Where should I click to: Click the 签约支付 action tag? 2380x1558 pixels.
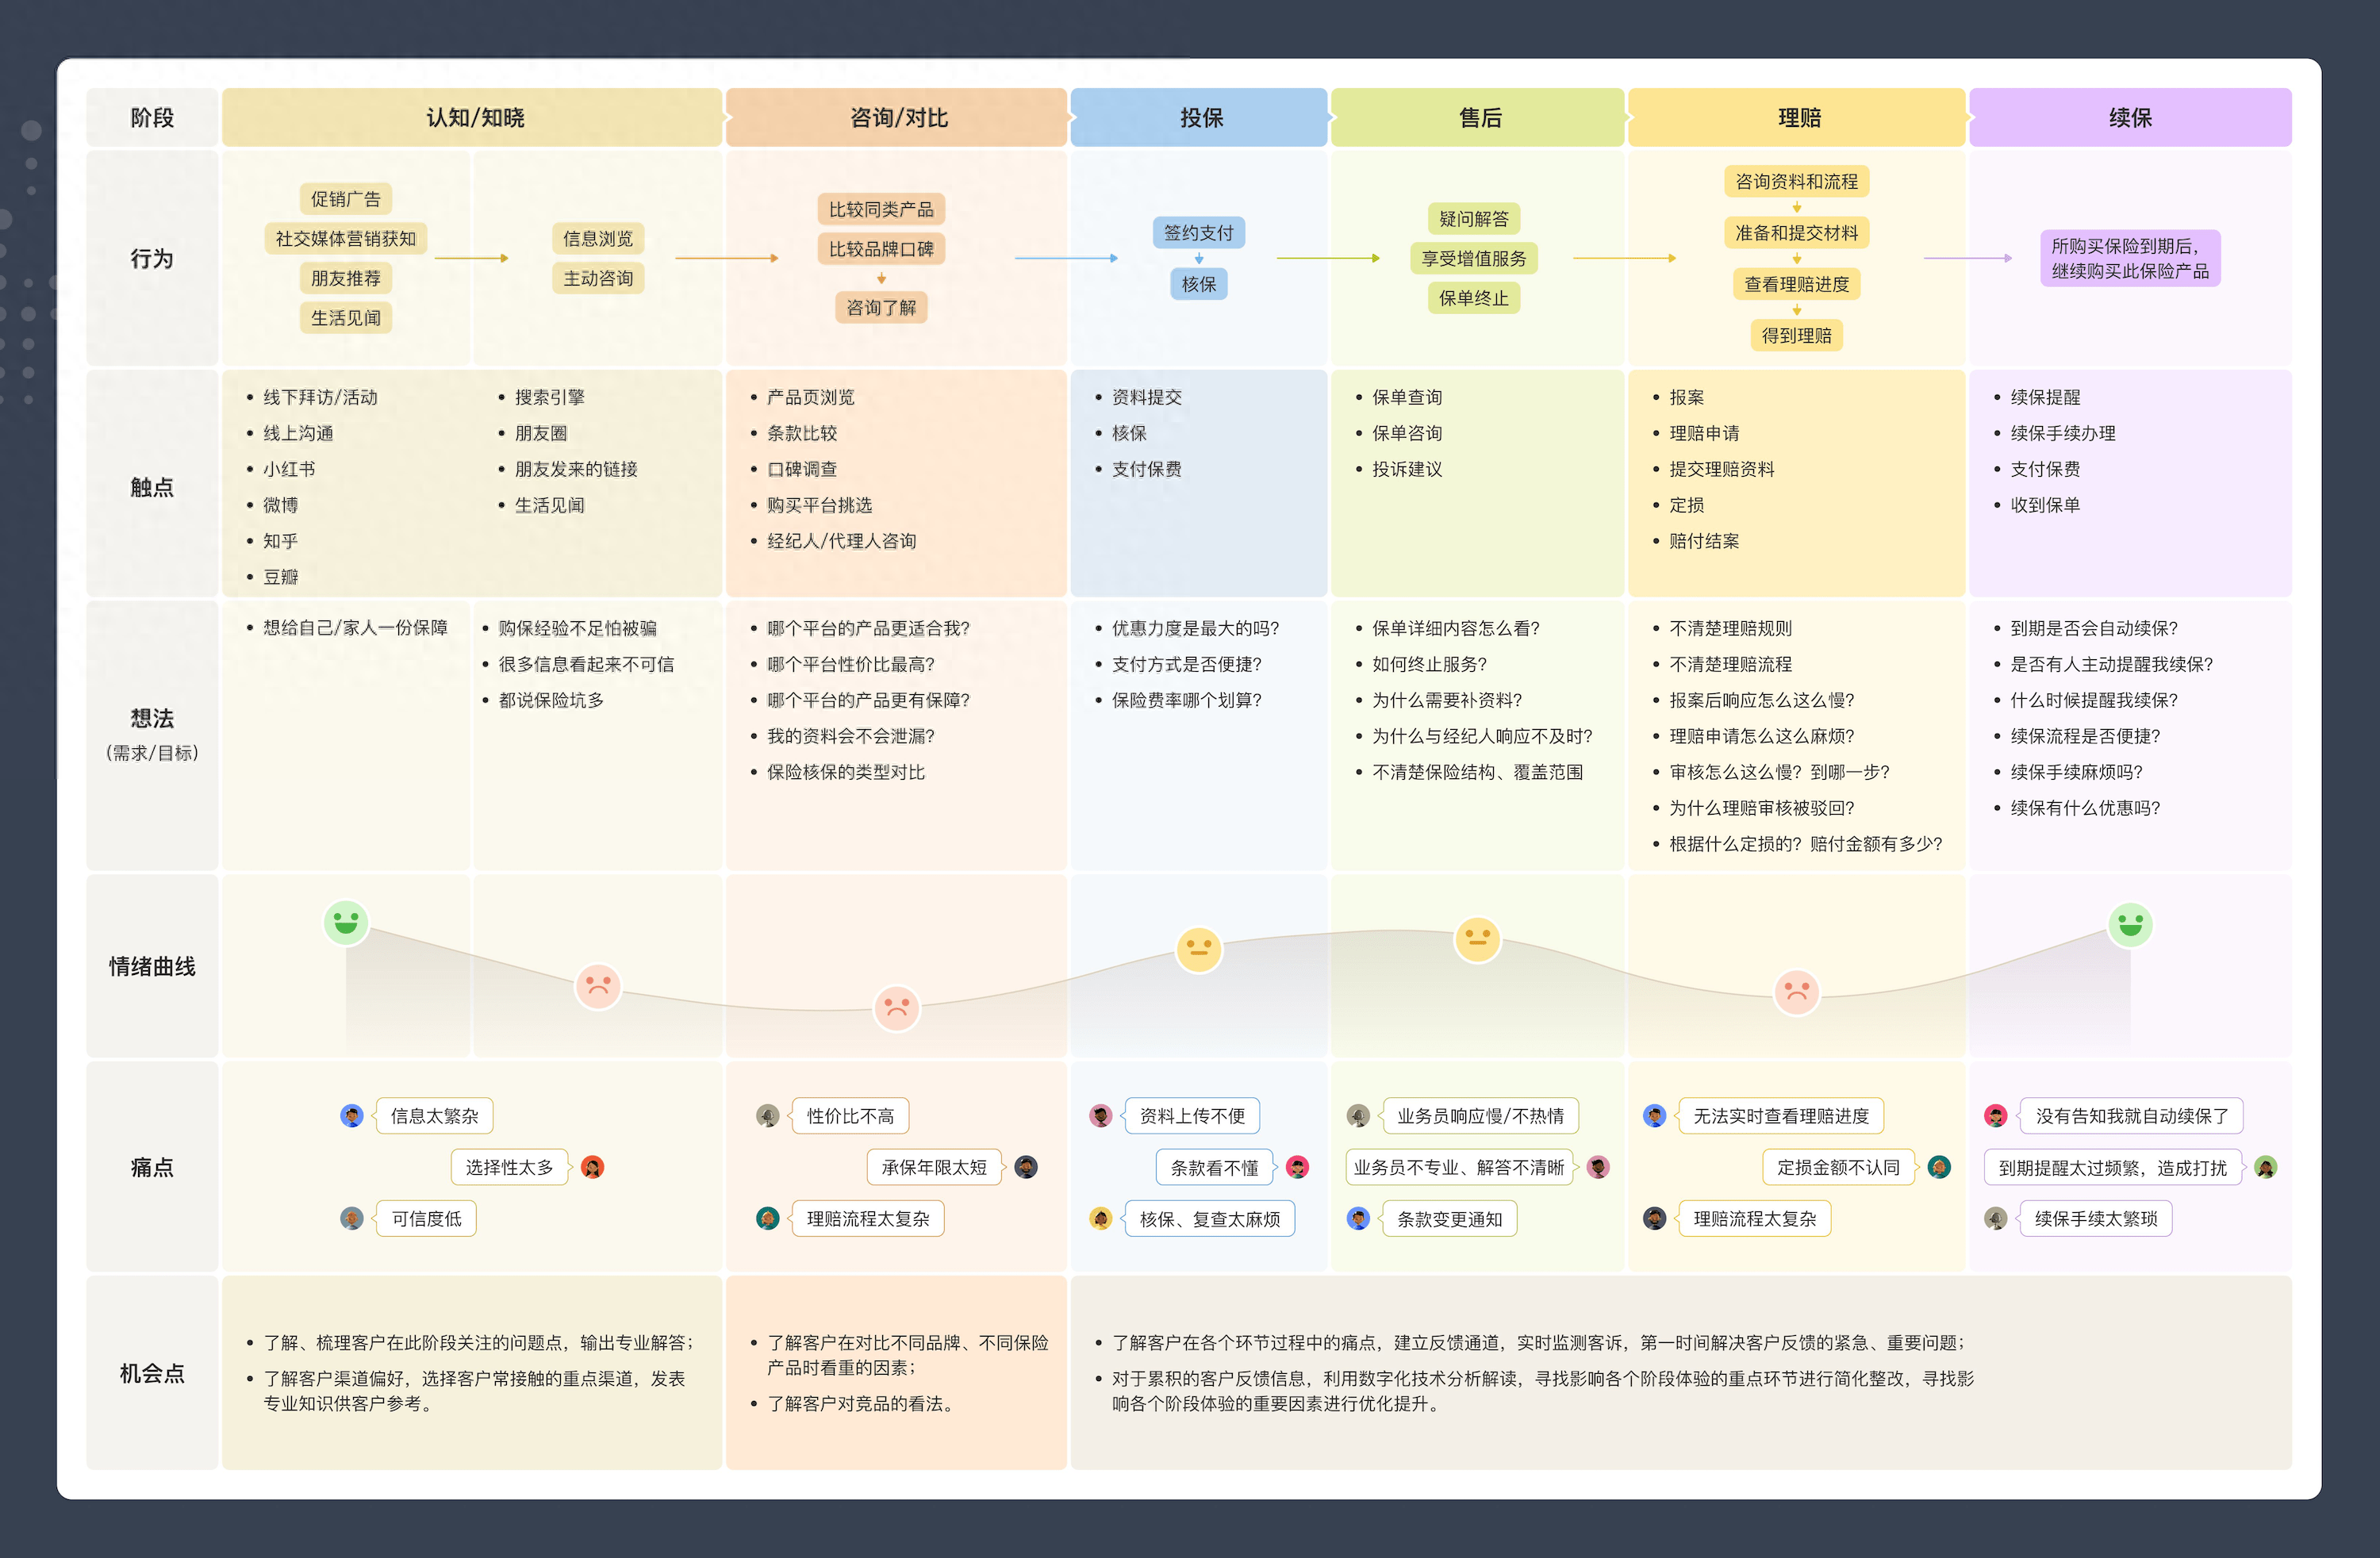1198,233
